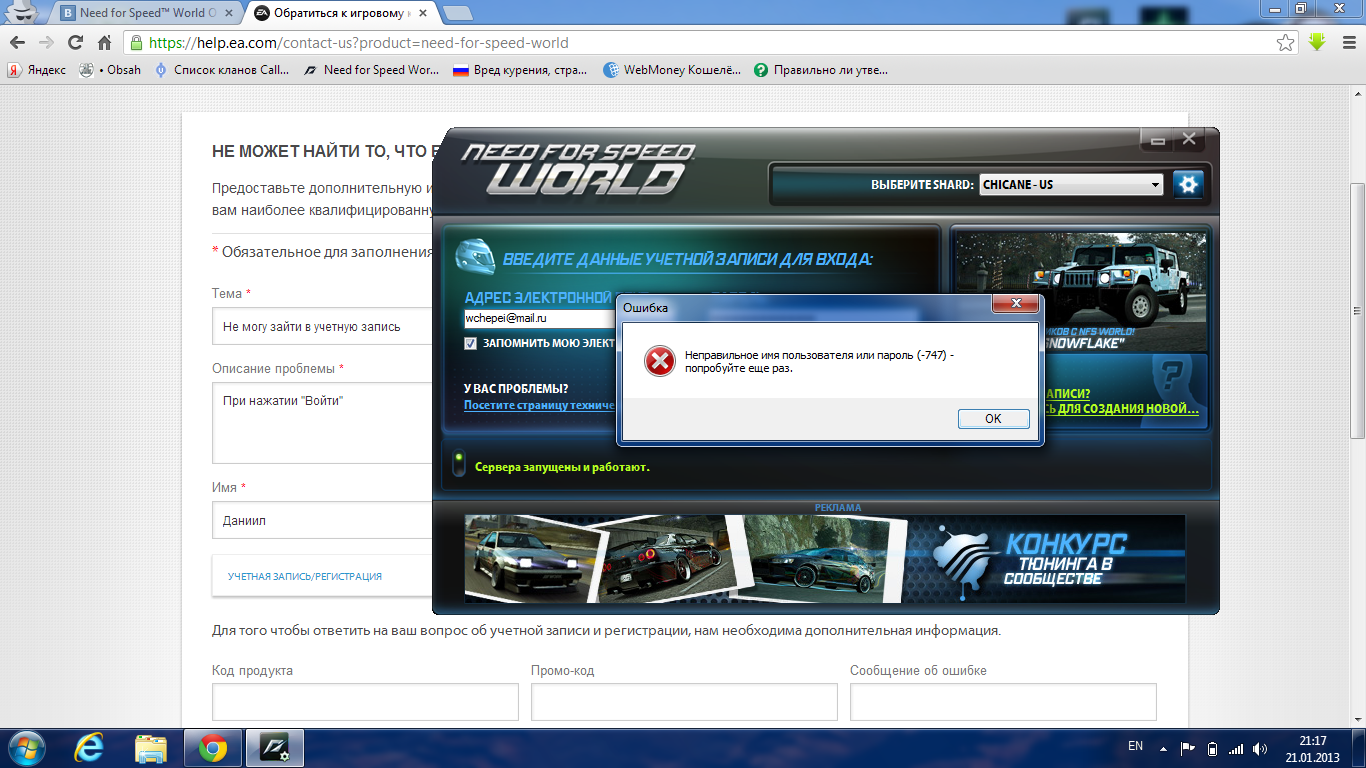Click the Имя field containing Даниил
The height and width of the screenshot is (768, 1366).
[322, 520]
